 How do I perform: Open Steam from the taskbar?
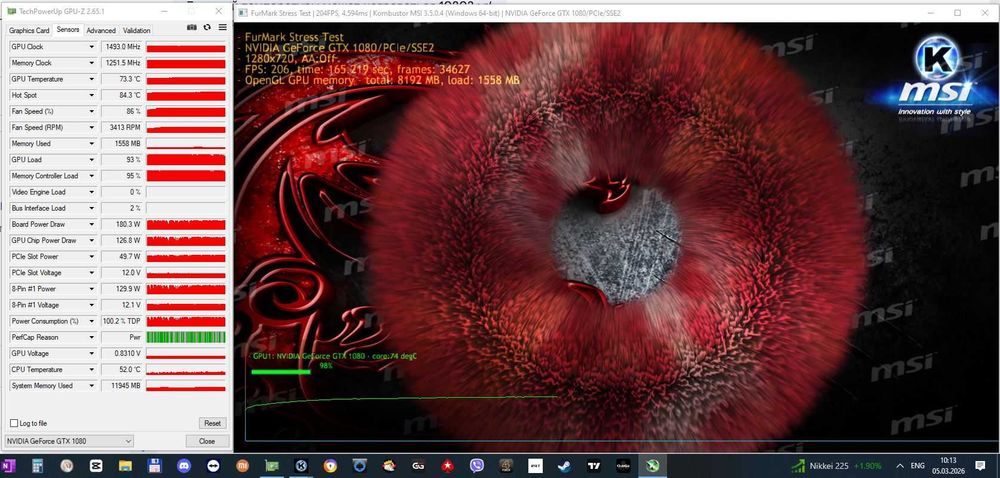[x=564, y=466]
